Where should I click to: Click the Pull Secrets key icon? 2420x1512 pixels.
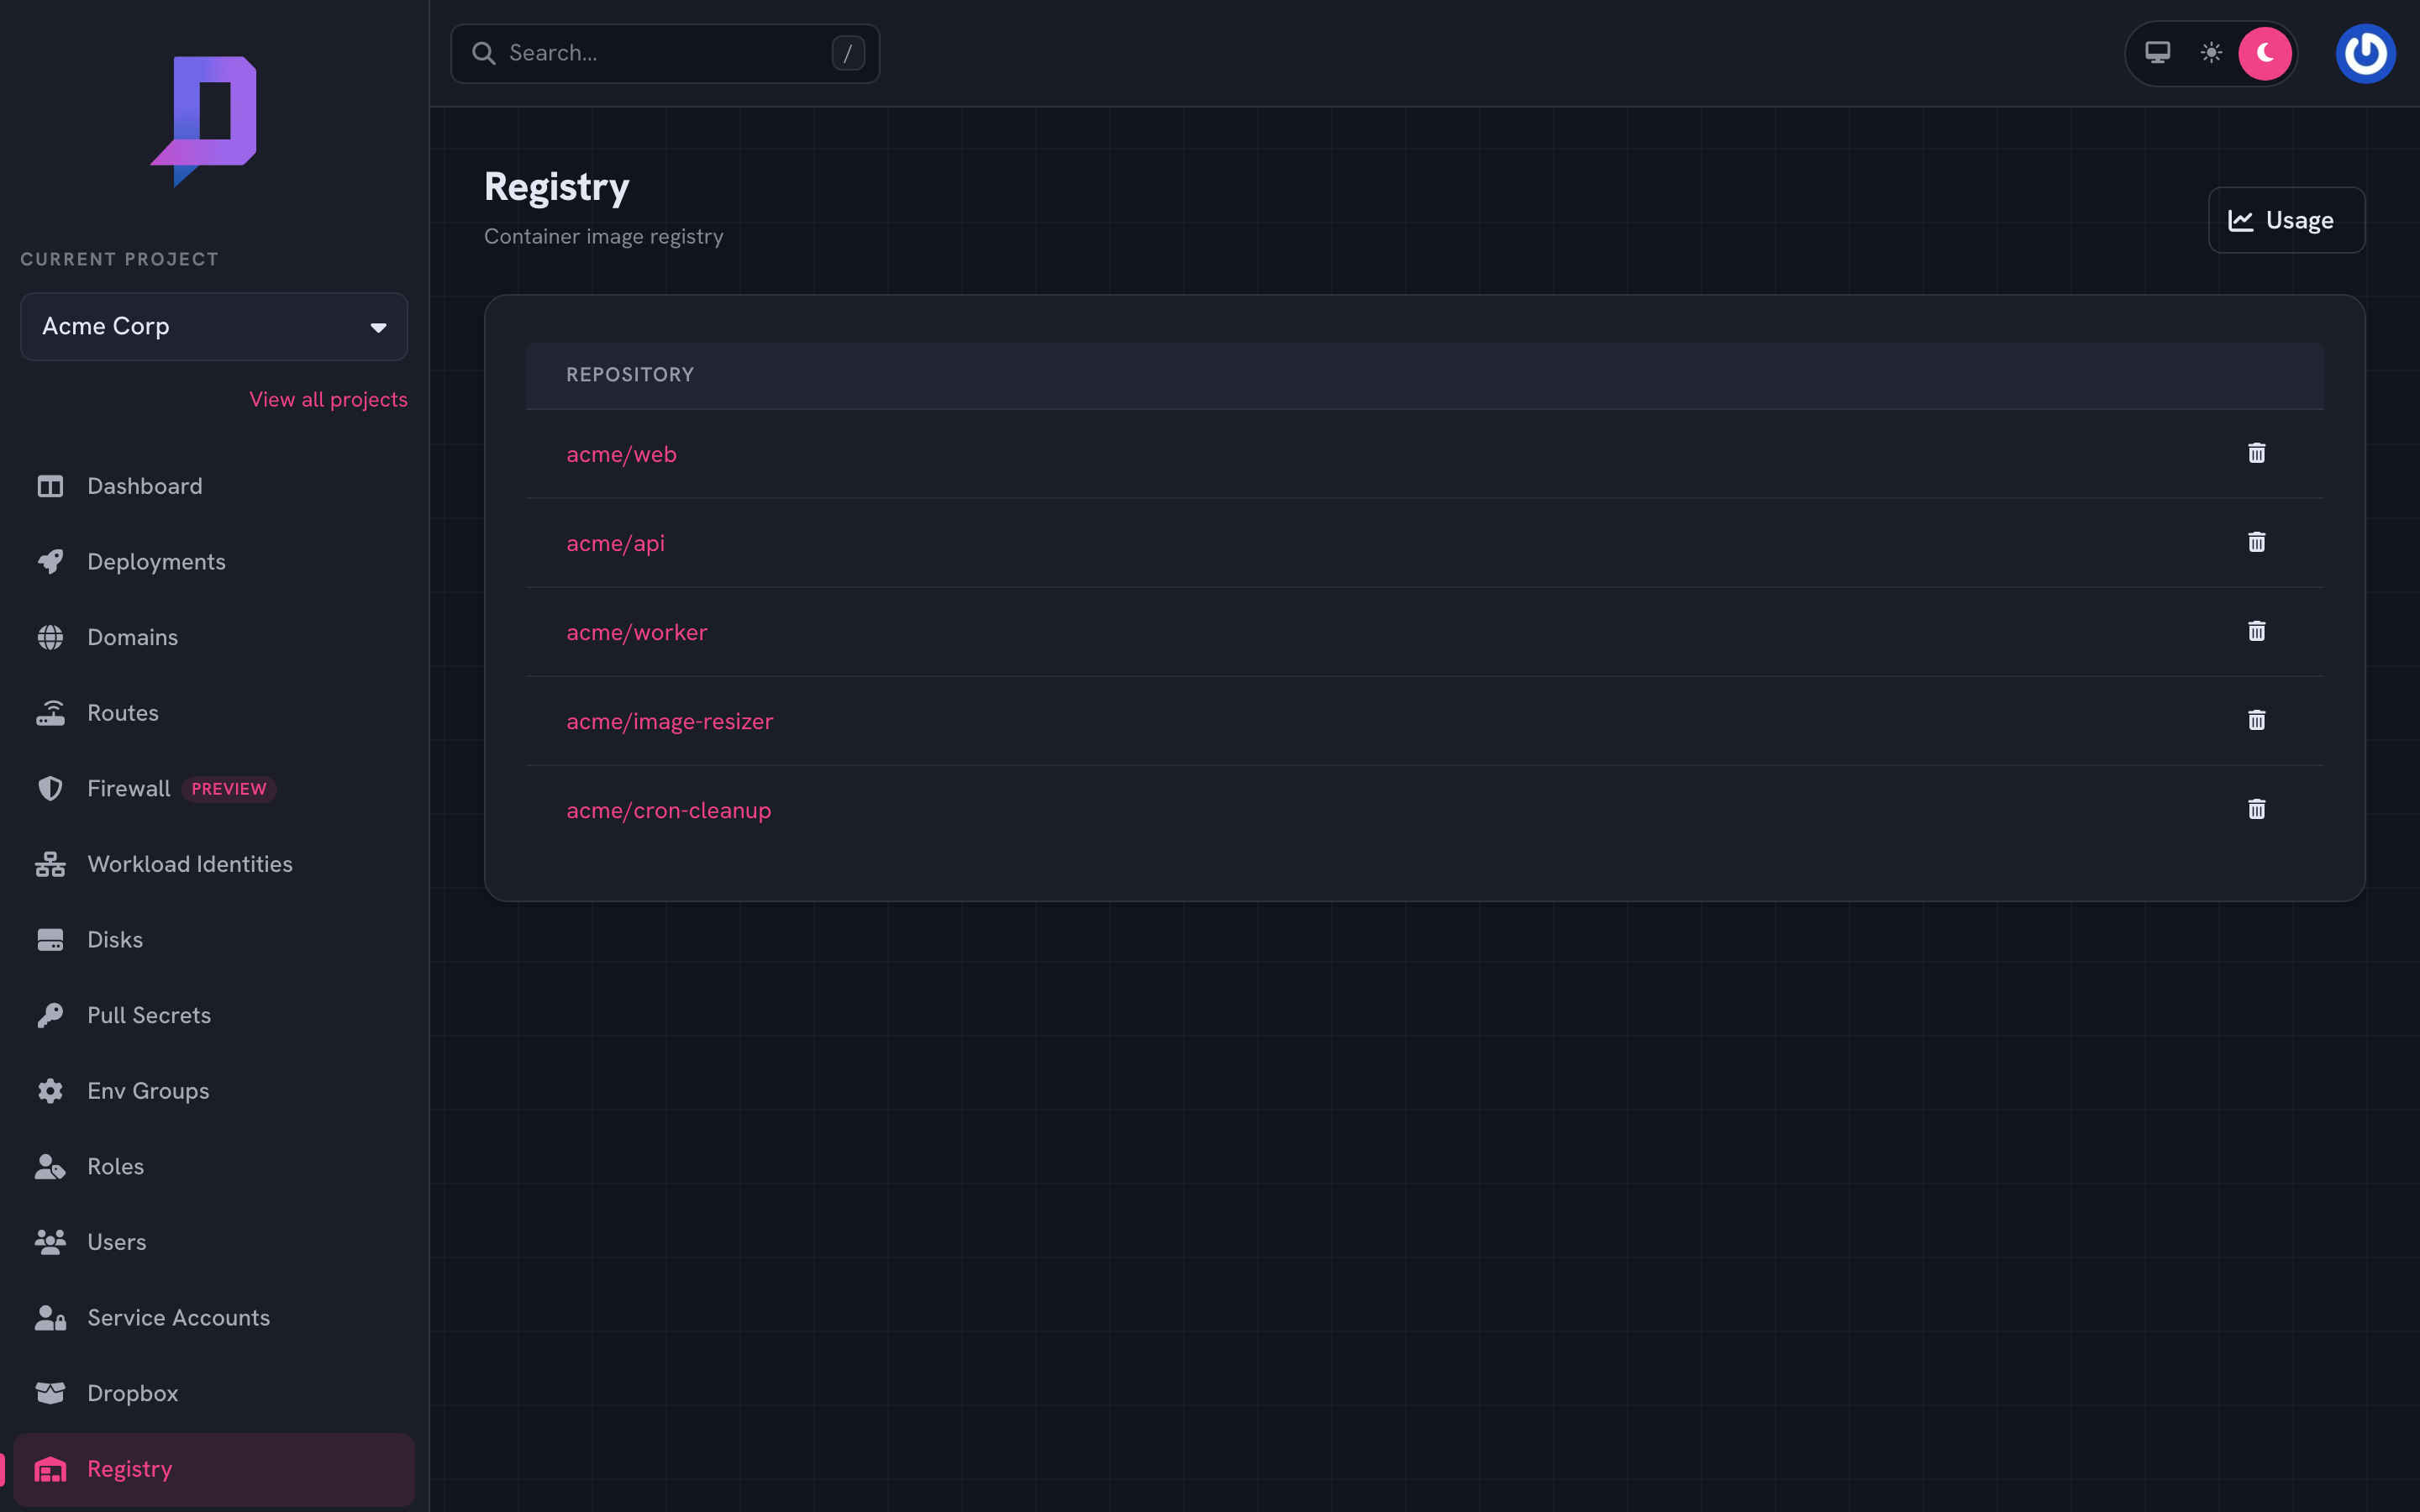point(50,1015)
